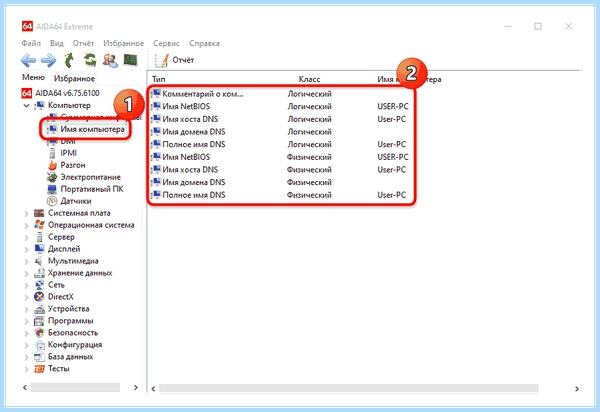
Task: Click the Системная плата motherboard icon
Action: click(x=39, y=213)
